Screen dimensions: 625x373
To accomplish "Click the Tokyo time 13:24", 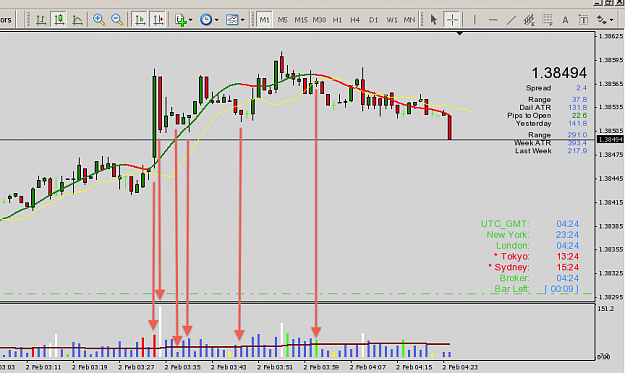I will (567, 256).
